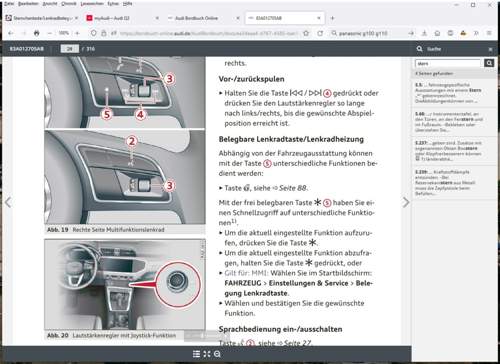Close the Suche search panel
Screen dimensions: 500x364
tap(490, 49)
